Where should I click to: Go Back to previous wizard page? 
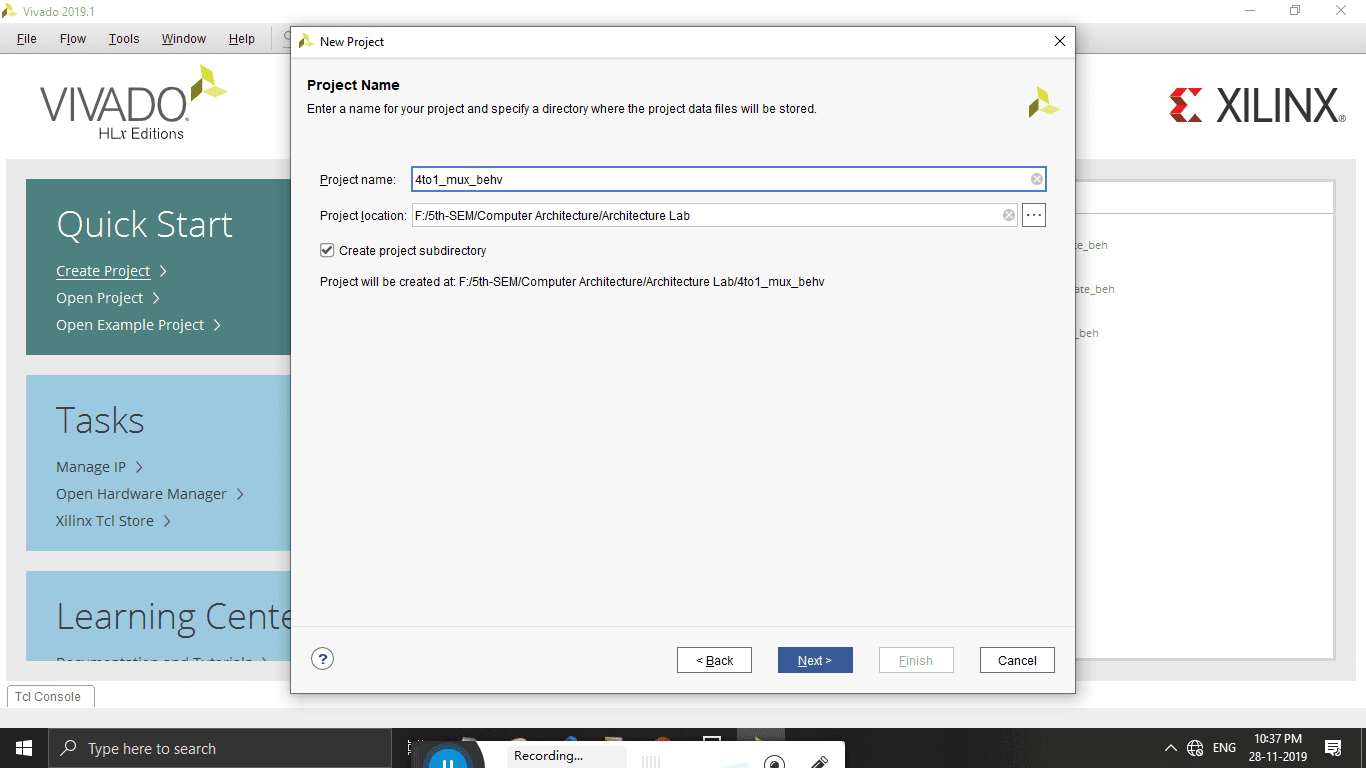[x=714, y=660]
